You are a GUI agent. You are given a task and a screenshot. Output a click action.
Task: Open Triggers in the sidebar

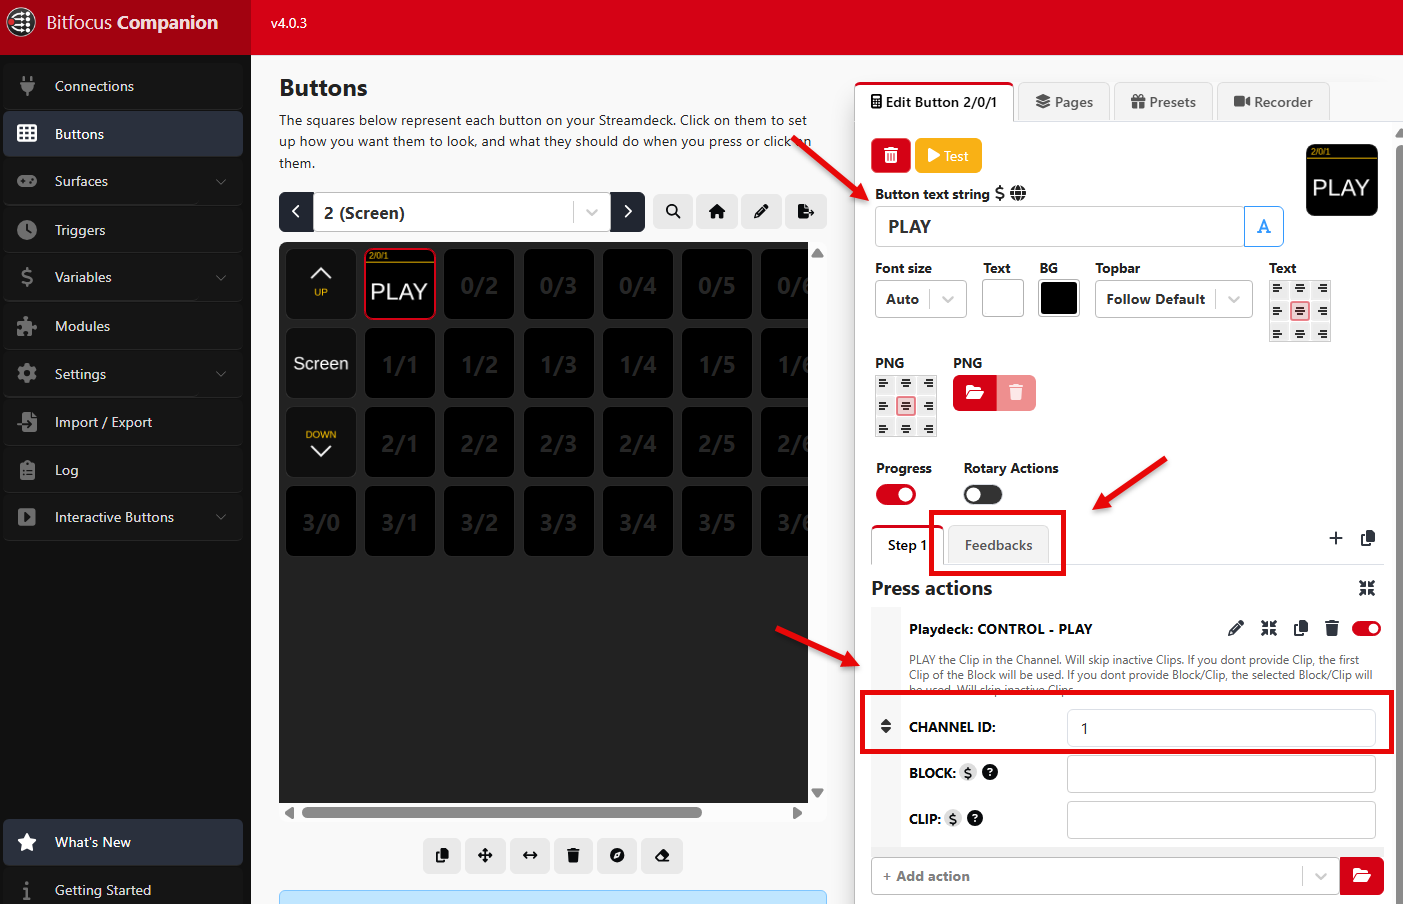click(123, 230)
